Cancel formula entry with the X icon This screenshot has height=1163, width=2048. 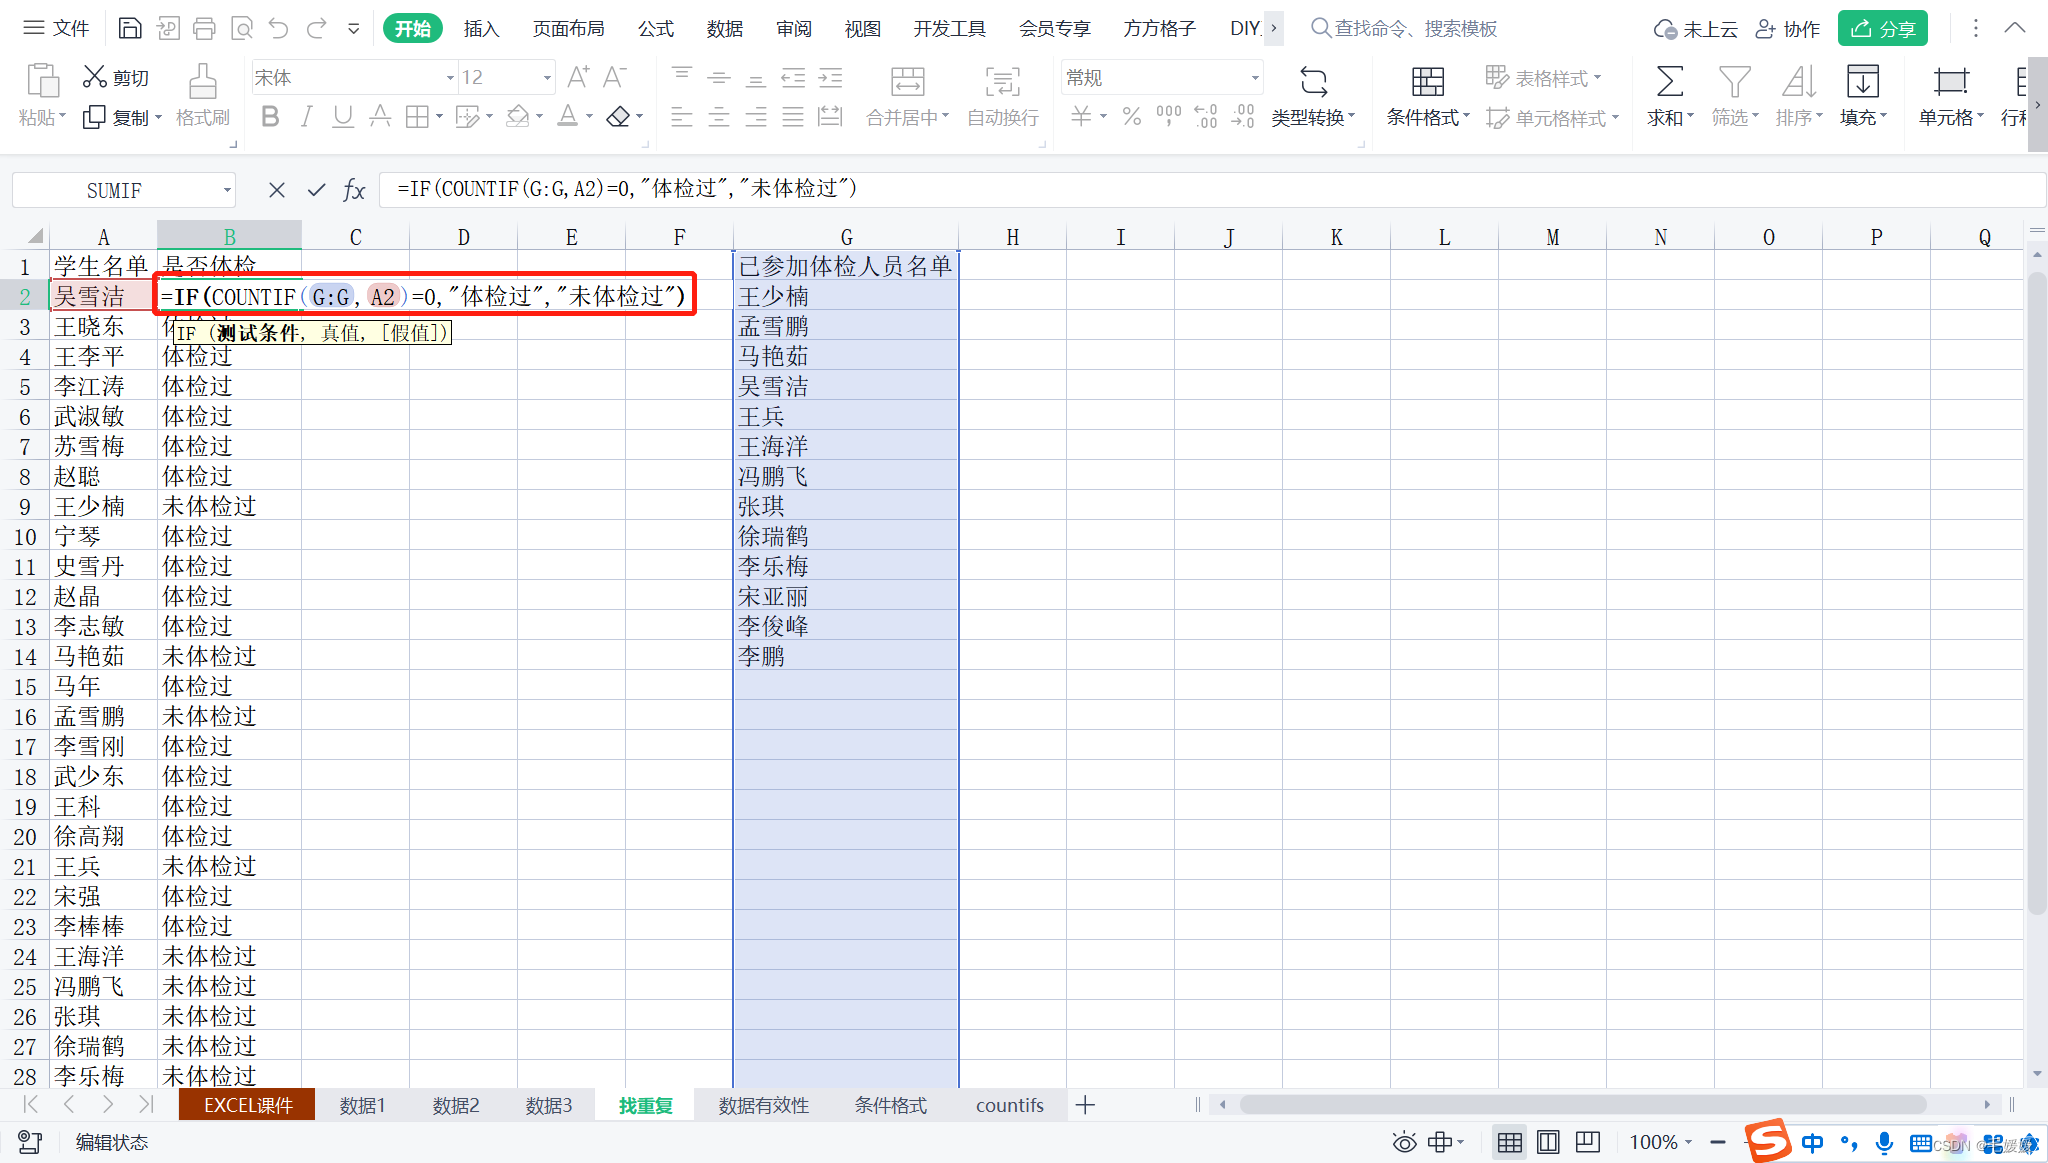tap(277, 190)
